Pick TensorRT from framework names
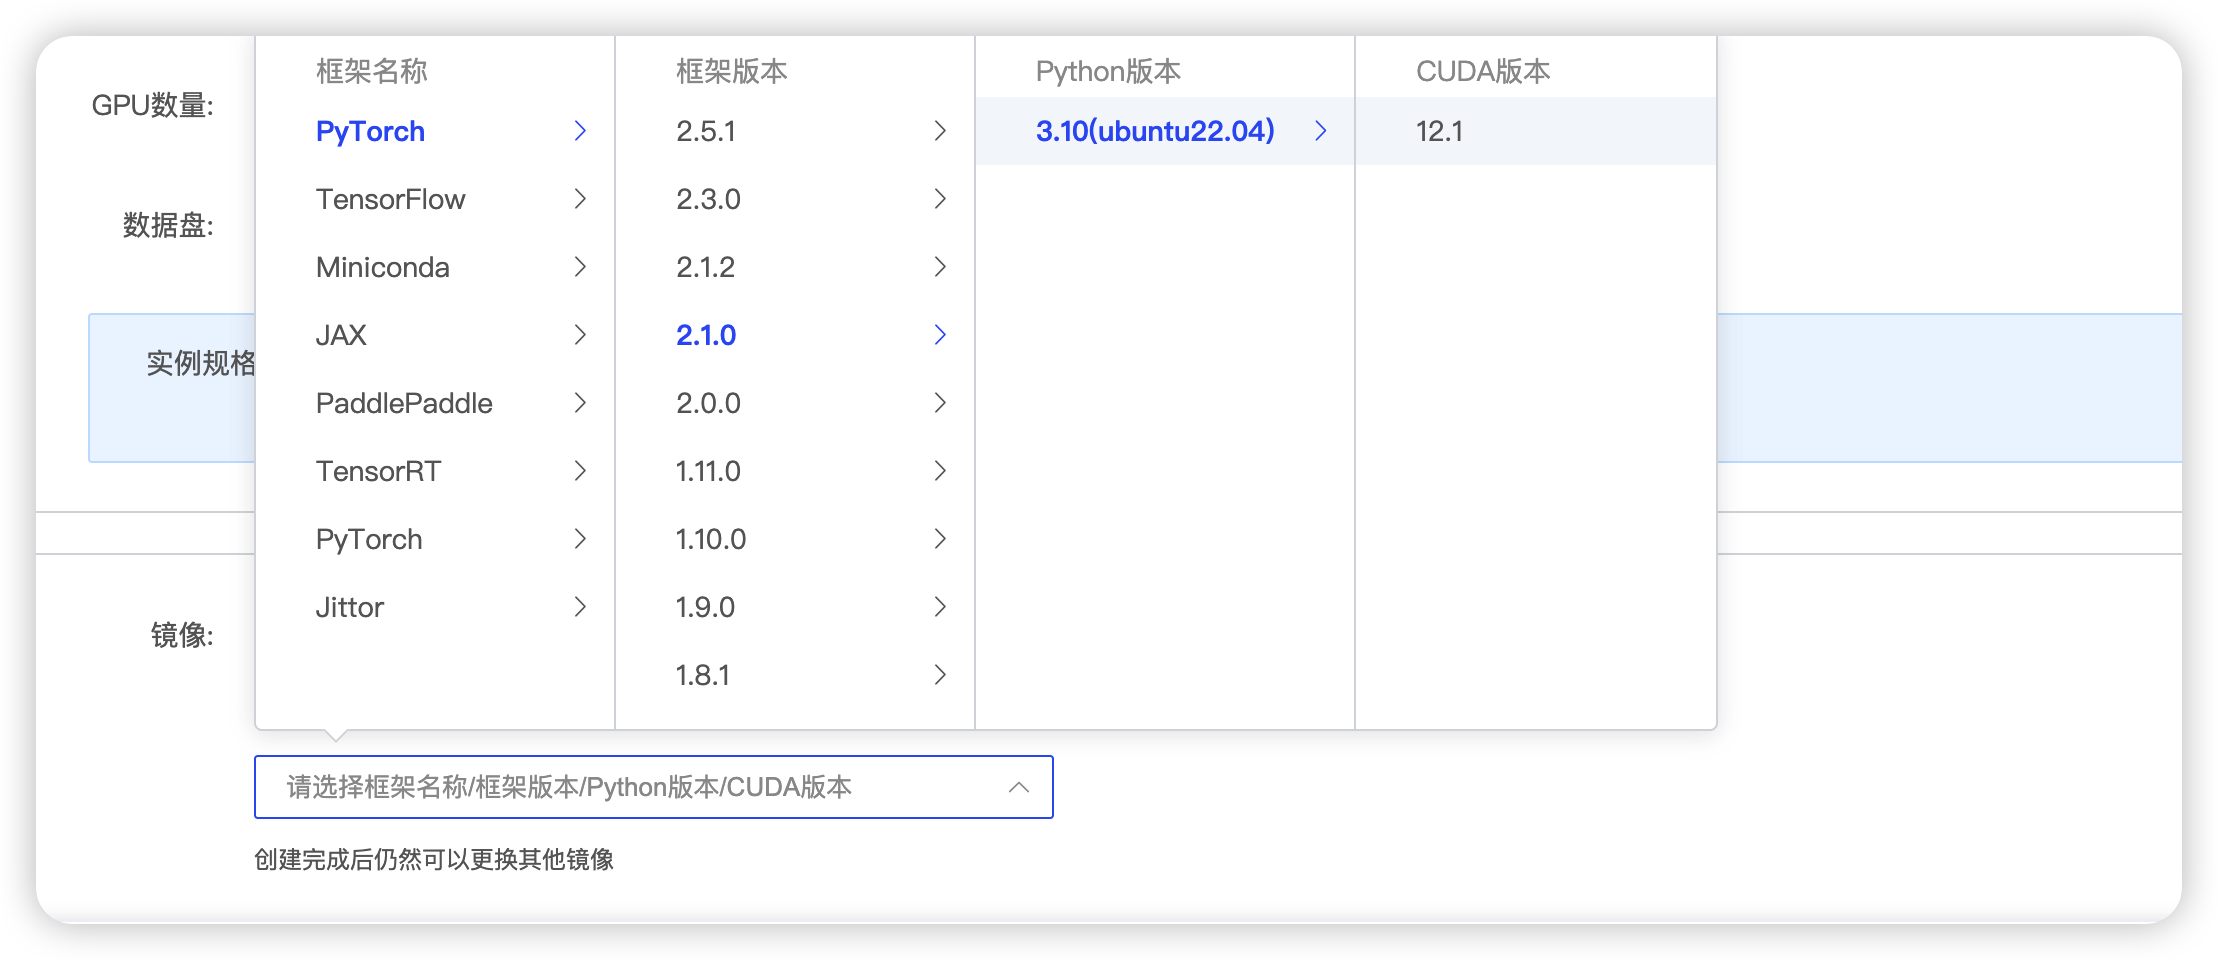The image size is (2218, 960). (378, 471)
